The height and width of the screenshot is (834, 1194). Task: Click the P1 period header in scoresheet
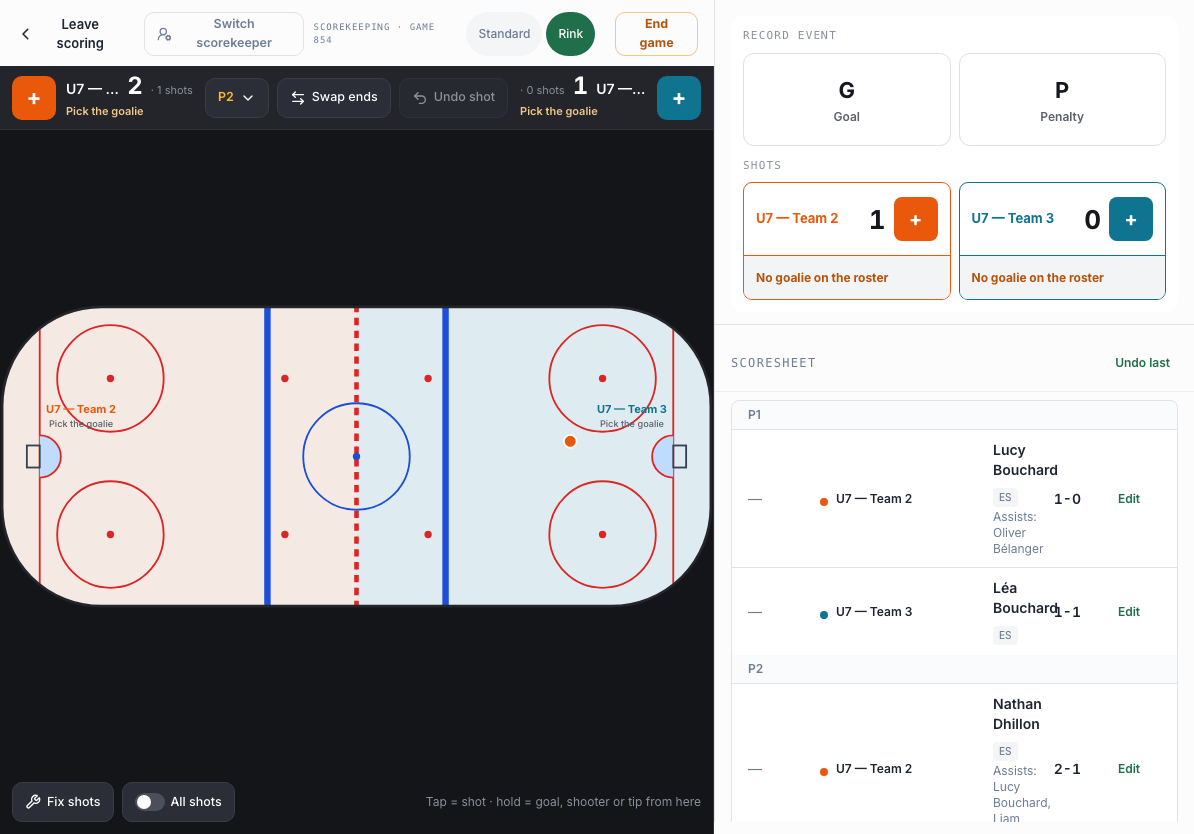tap(954, 415)
